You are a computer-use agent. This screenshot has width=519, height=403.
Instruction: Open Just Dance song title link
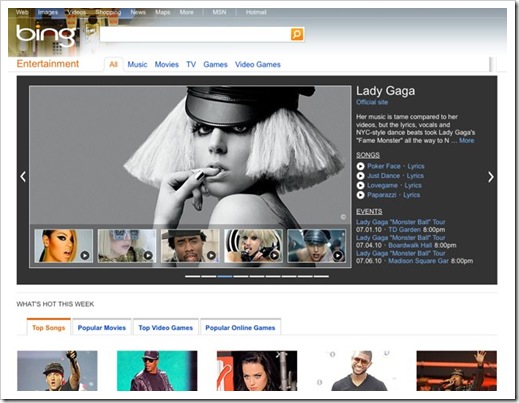[x=383, y=176]
